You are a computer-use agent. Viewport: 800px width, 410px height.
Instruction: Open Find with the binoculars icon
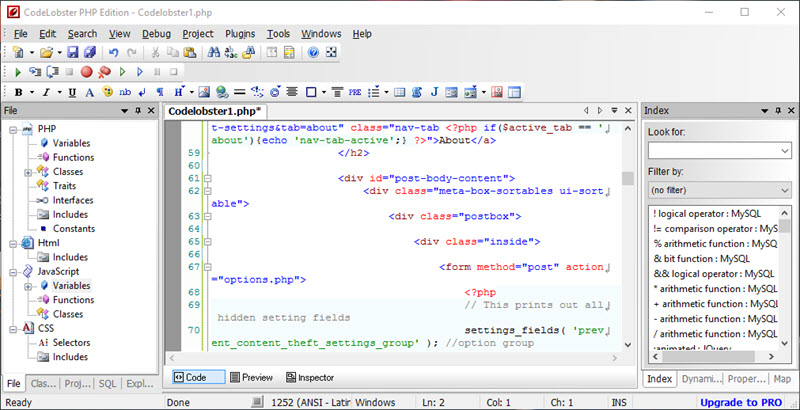pos(213,53)
